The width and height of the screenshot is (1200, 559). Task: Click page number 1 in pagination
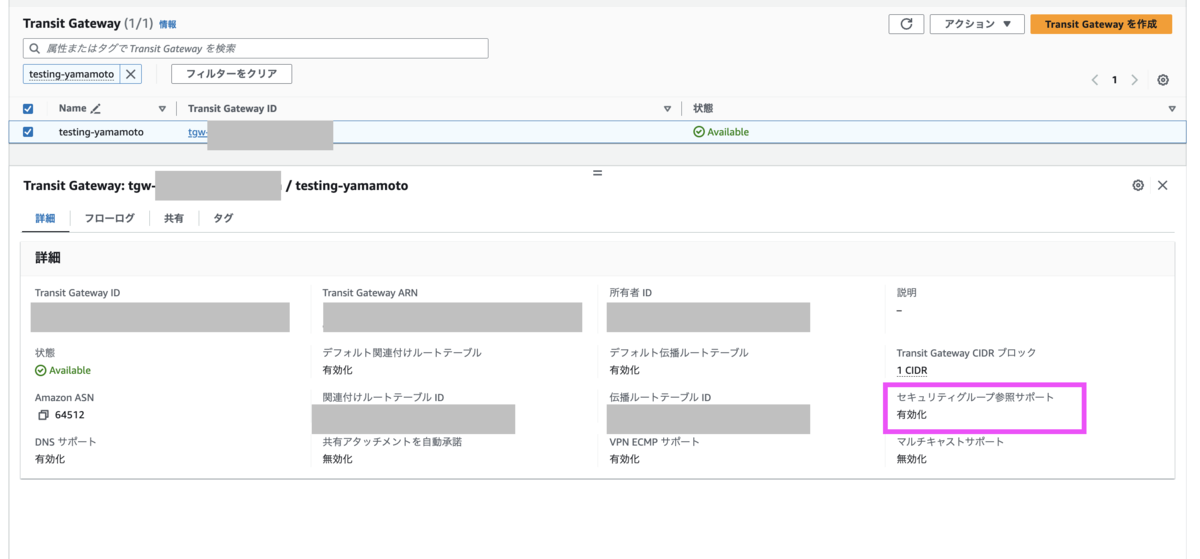point(1115,80)
